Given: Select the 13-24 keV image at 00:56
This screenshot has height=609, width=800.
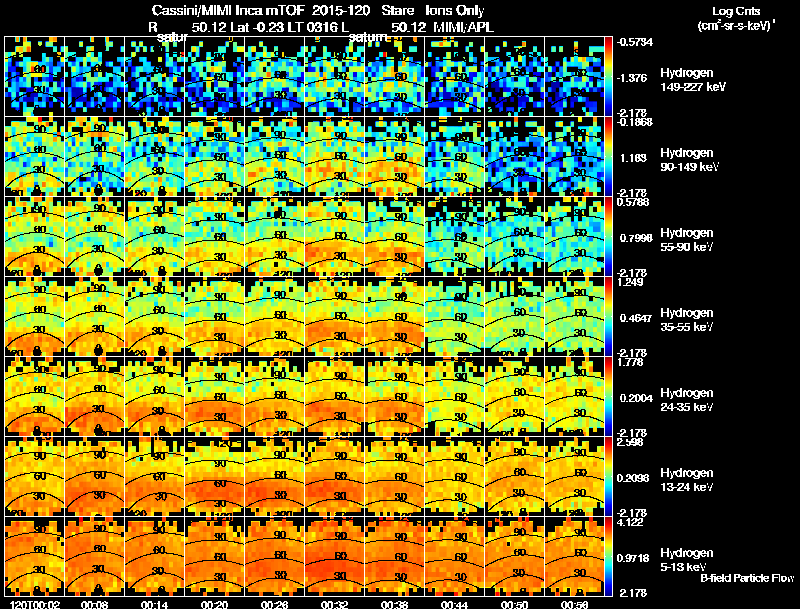Looking at the screenshot, I should click(574, 477).
